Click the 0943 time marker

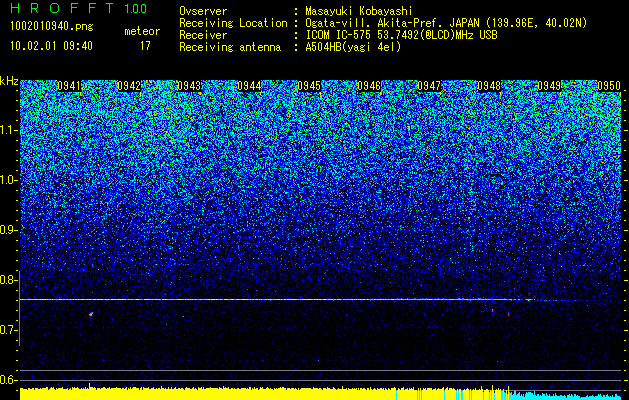[189, 86]
